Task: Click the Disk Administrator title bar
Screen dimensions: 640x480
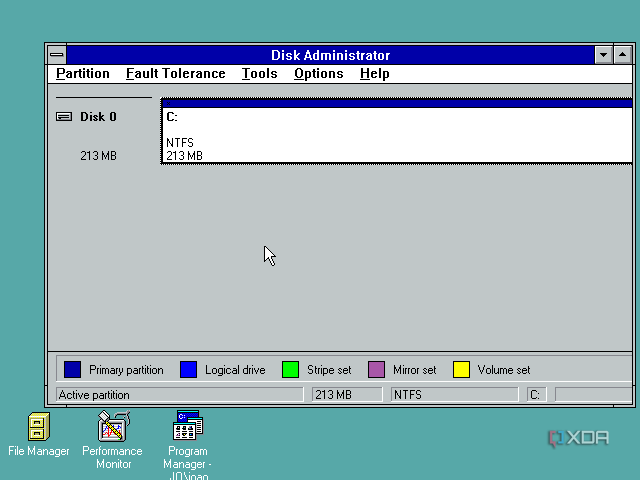Action: (x=330, y=55)
